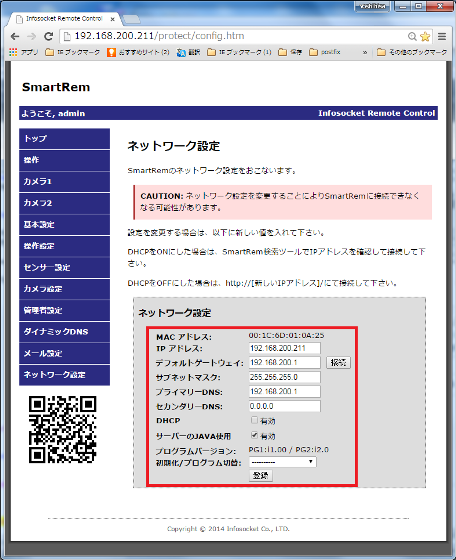456x560 pixels.
Task: Select the メール設定 sidebar item
Action: tap(64, 353)
